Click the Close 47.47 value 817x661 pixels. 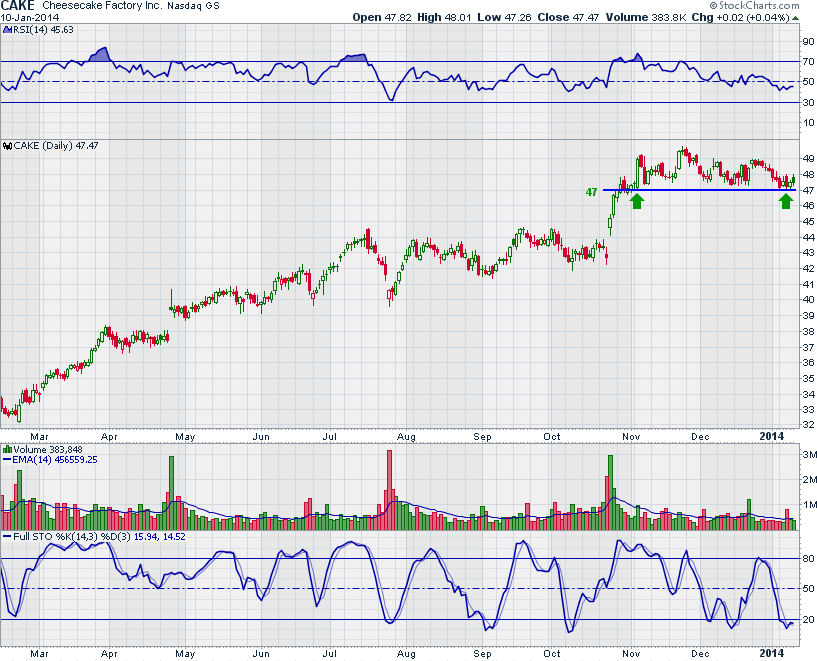click(x=568, y=17)
